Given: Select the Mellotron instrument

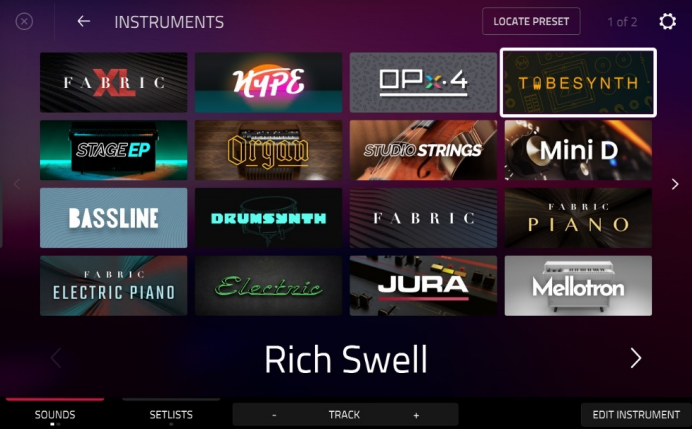Looking at the screenshot, I should (x=578, y=286).
